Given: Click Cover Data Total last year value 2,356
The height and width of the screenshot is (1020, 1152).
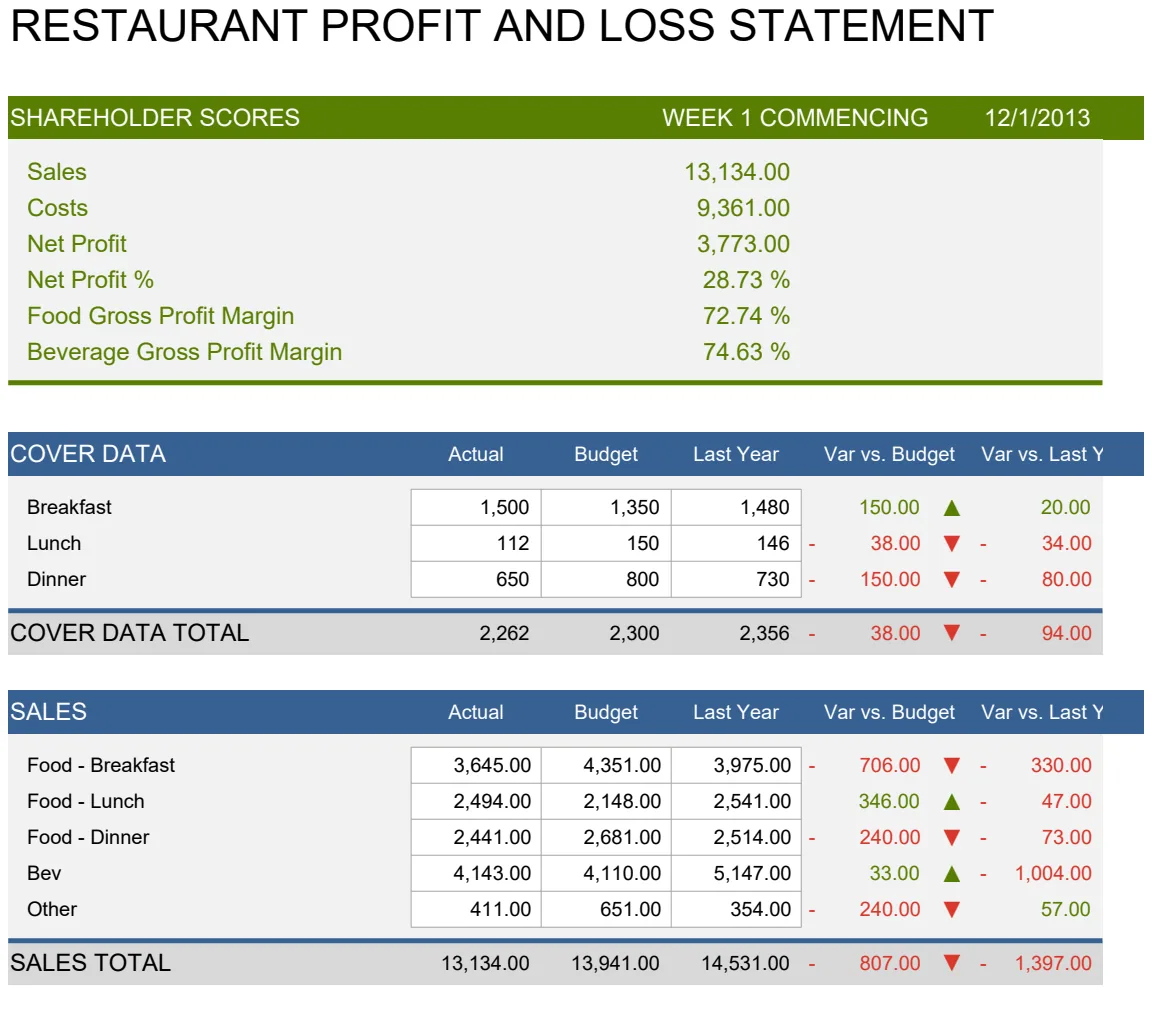Looking at the screenshot, I should coord(764,633).
